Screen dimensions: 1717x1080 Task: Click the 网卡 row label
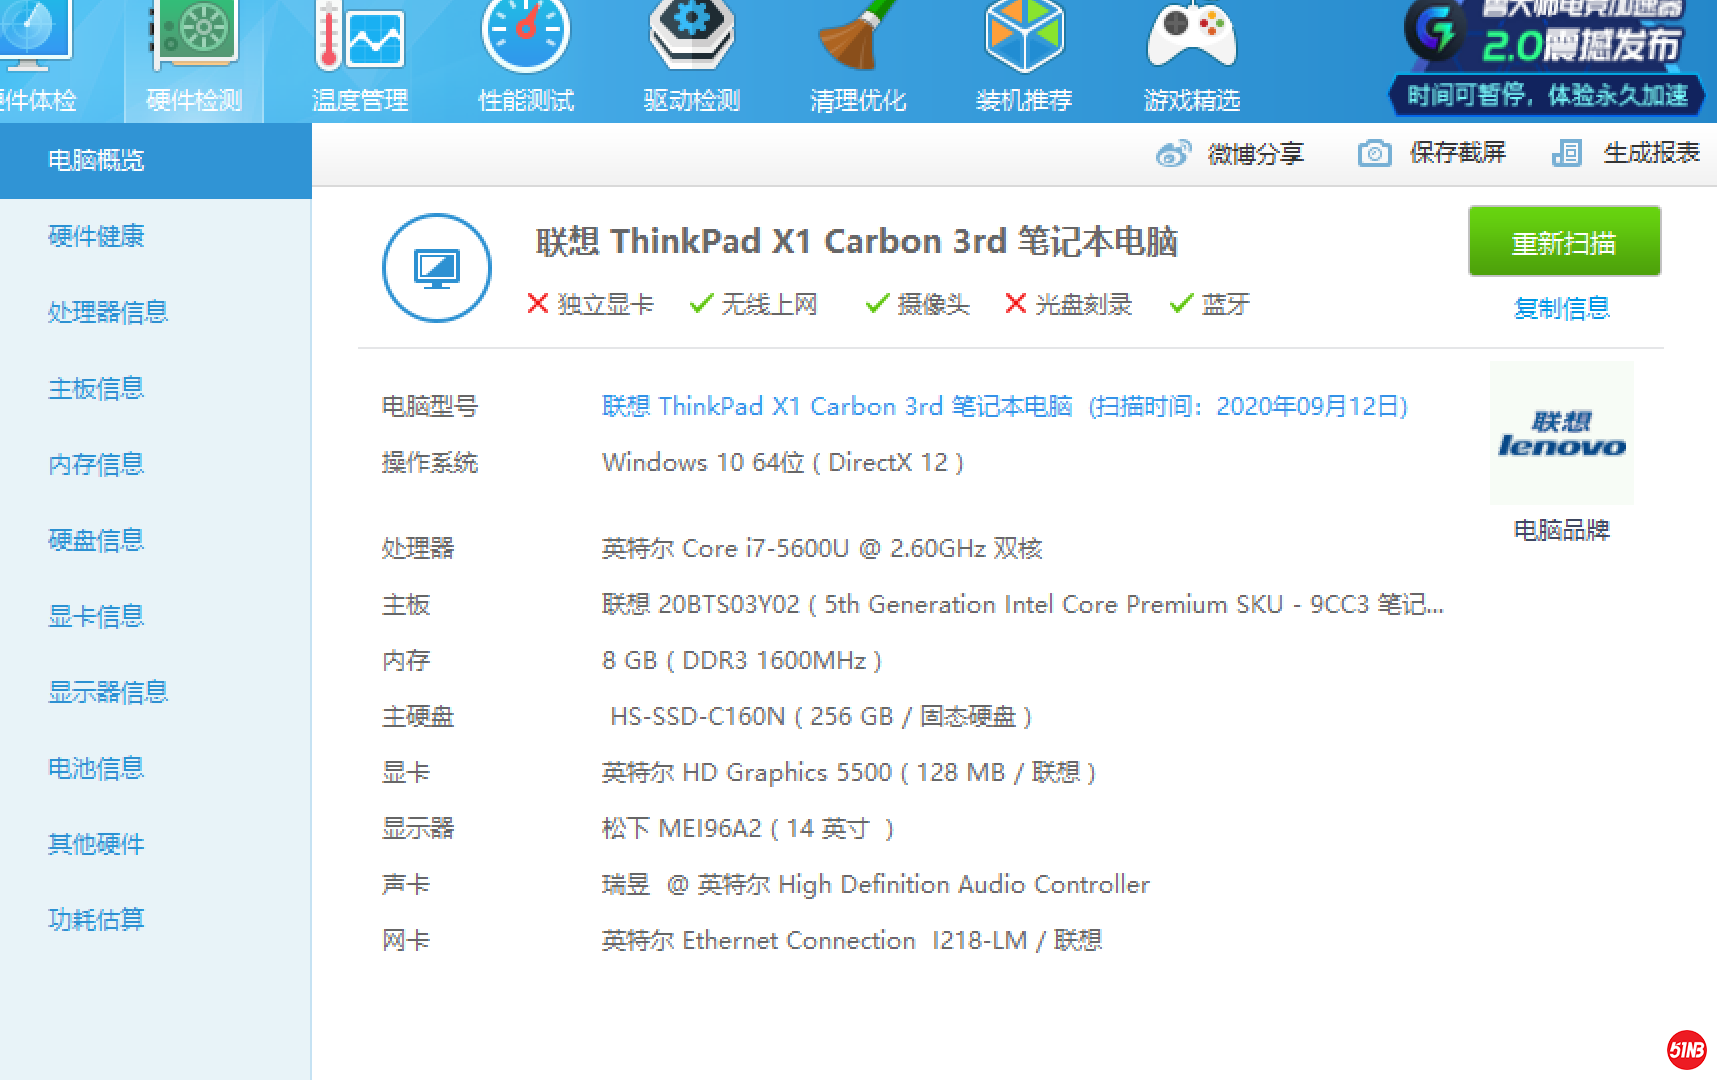click(406, 941)
